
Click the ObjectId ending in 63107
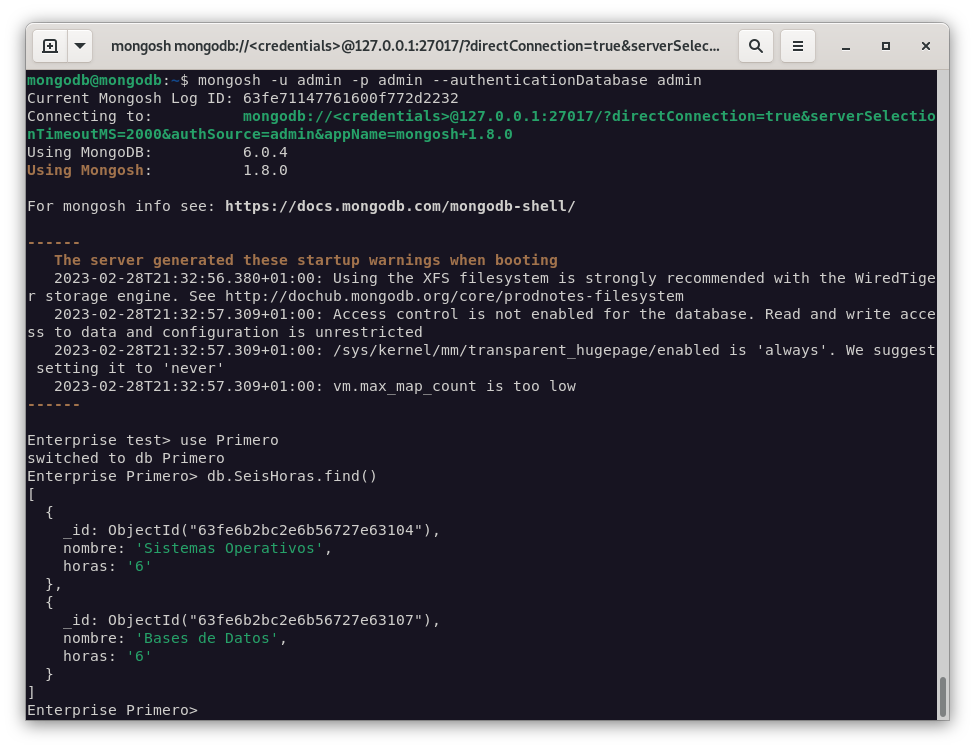pos(273,620)
